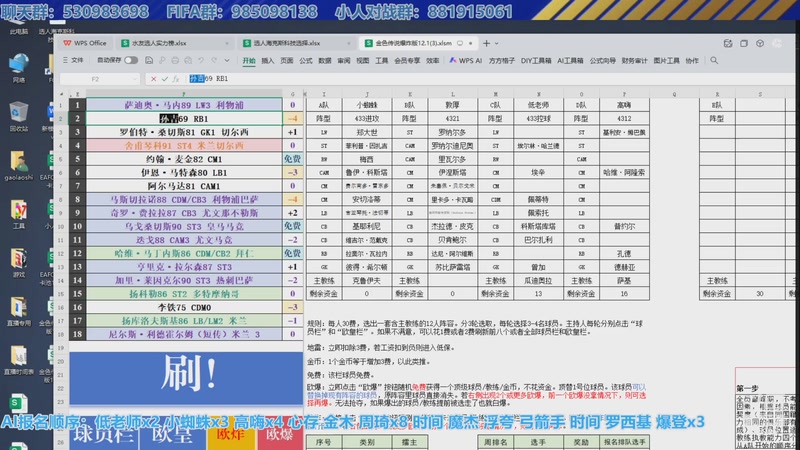Screen dimensions: 800x450
Task: Open the 工具 desktop folder icon
Action: [19, 214]
